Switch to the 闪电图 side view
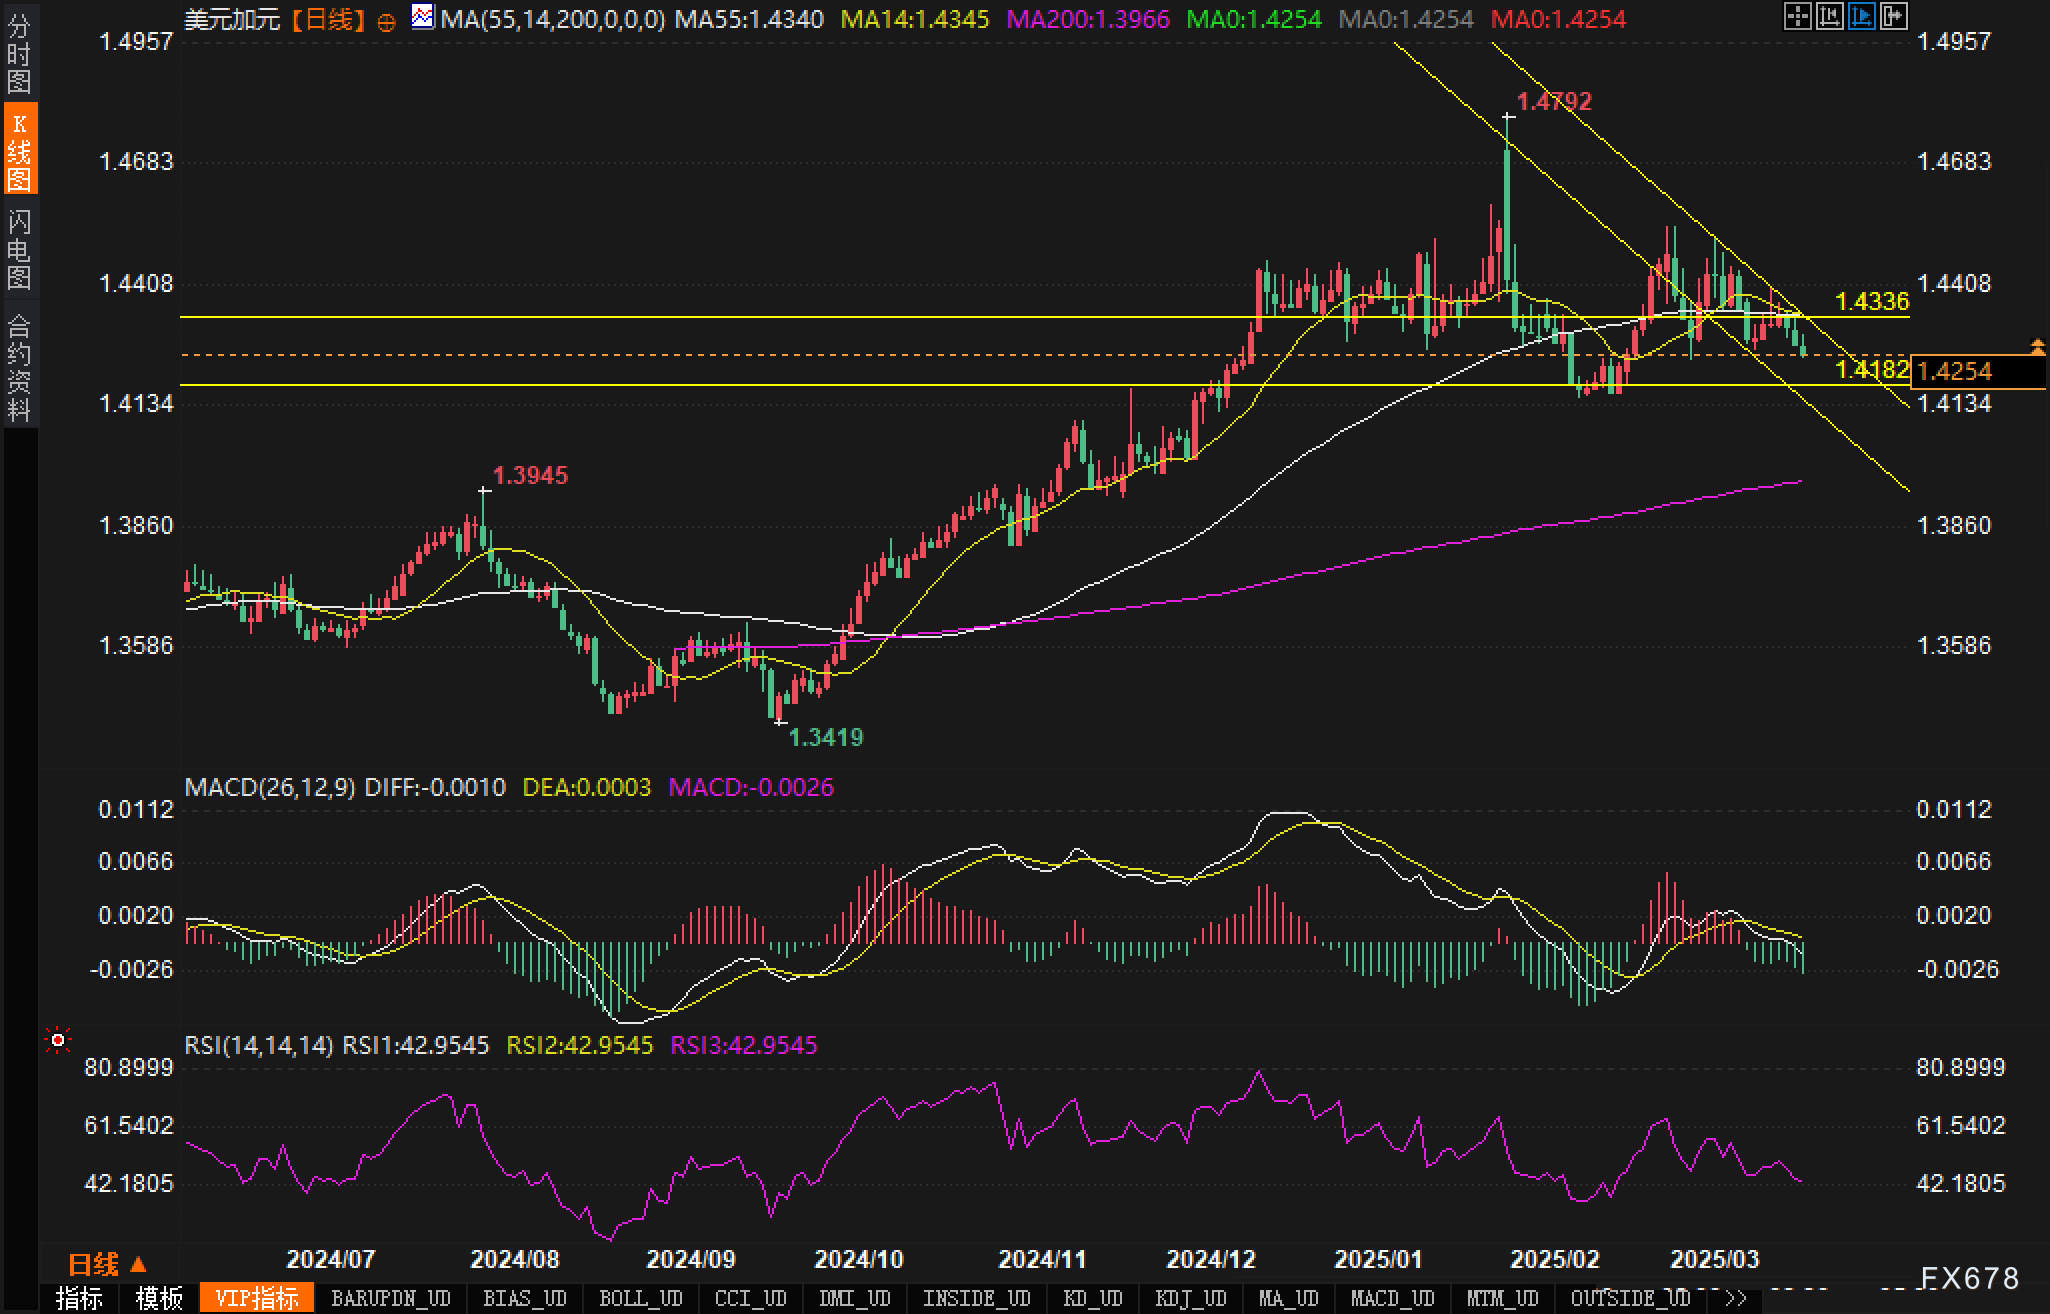 [x=19, y=249]
